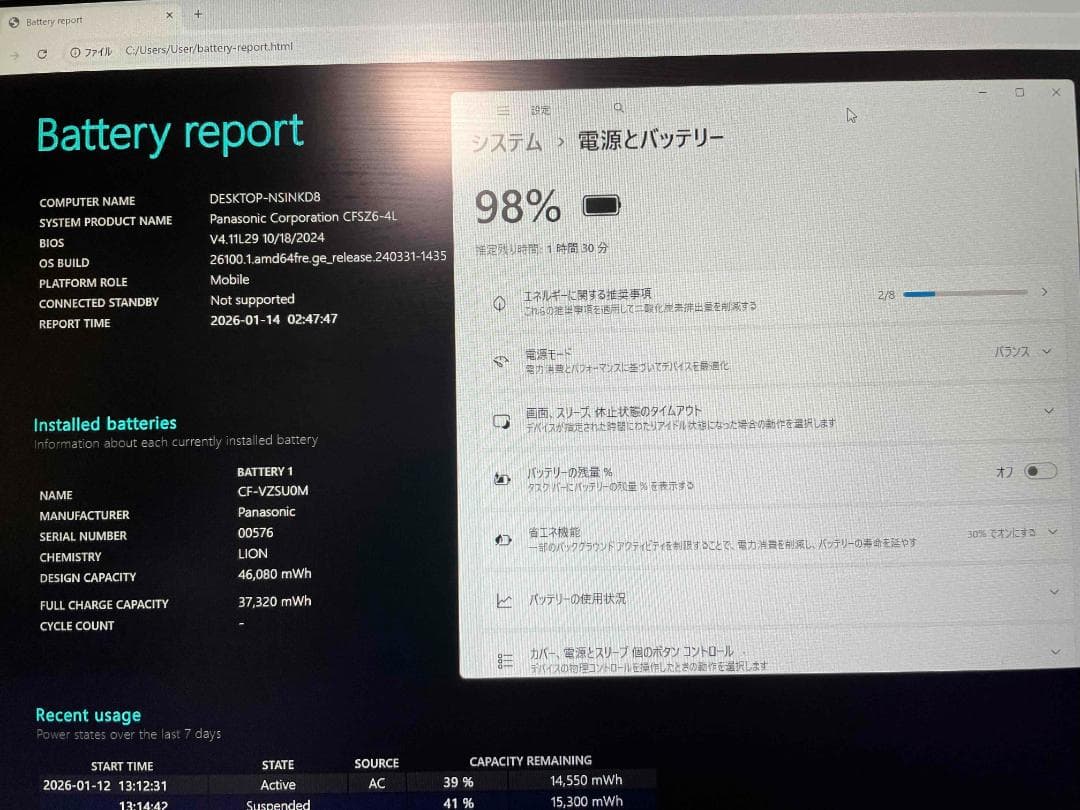Image resolution: width=1080 pixels, height=810 pixels.
Task: Click the power mode icon
Action: click(501, 361)
